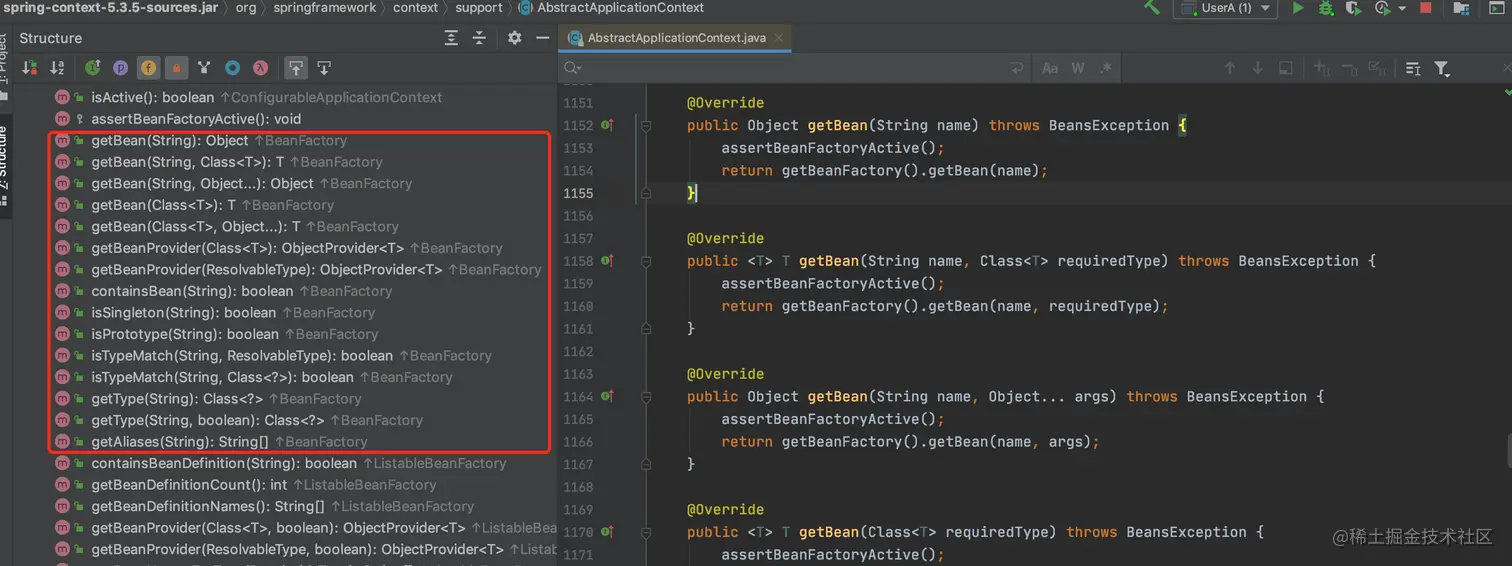Toggle Show Properties filter
Image resolution: width=1512 pixels, height=566 pixels.
(120, 68)
